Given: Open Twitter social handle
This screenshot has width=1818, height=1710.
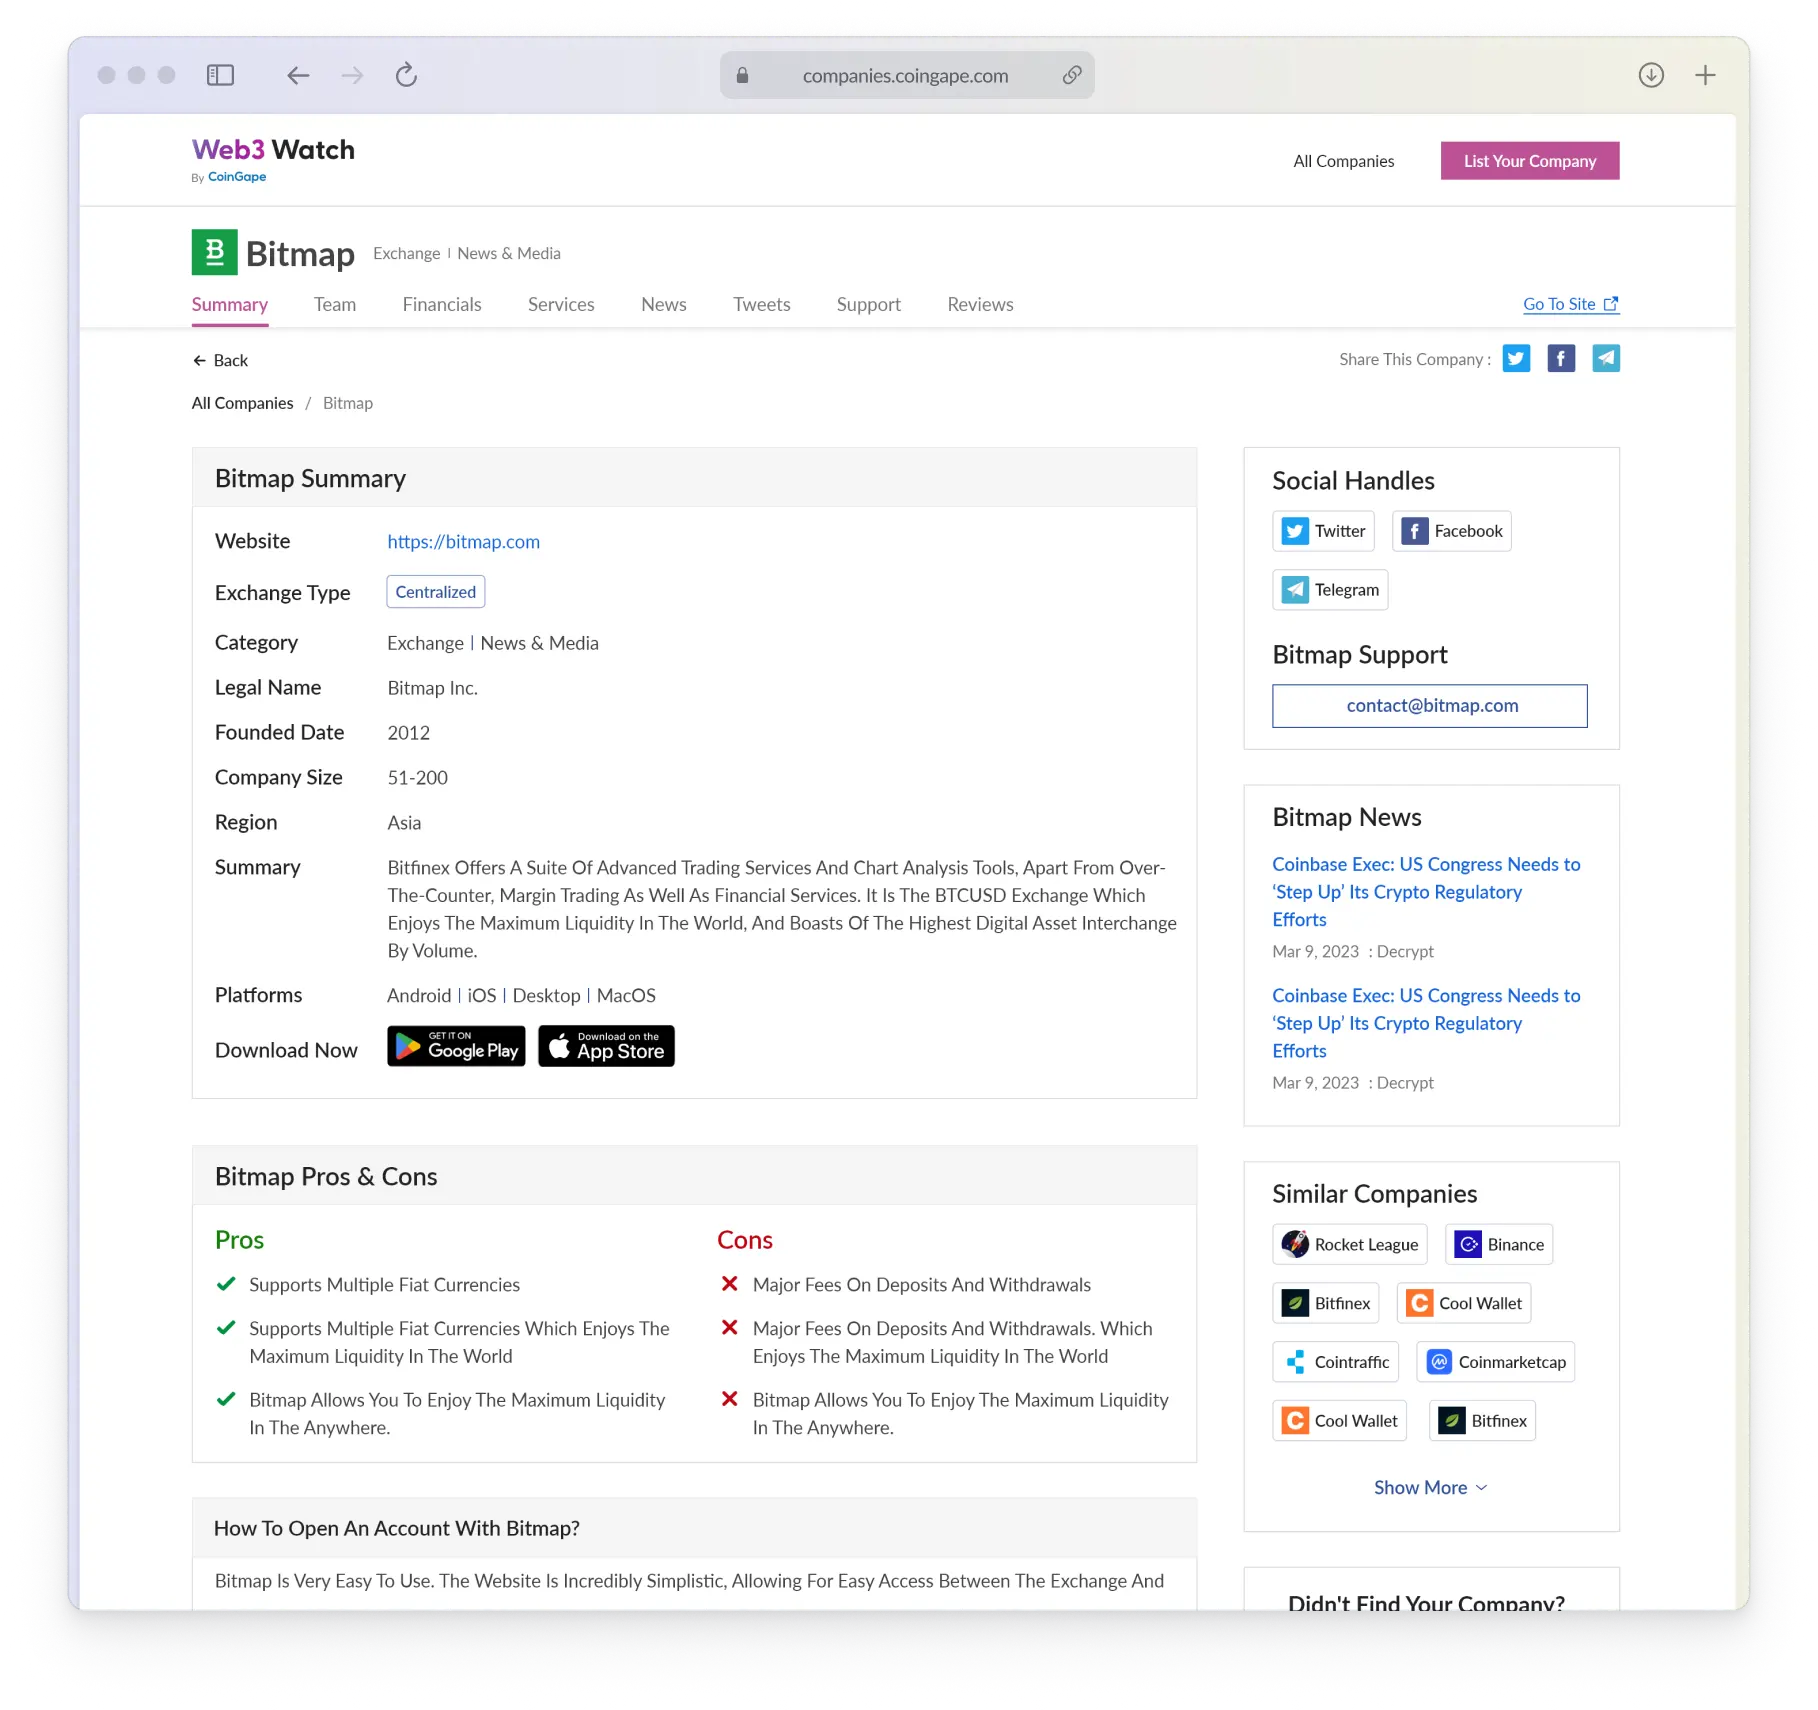Looking at the screenshot, I should (x=1324, y=531).
